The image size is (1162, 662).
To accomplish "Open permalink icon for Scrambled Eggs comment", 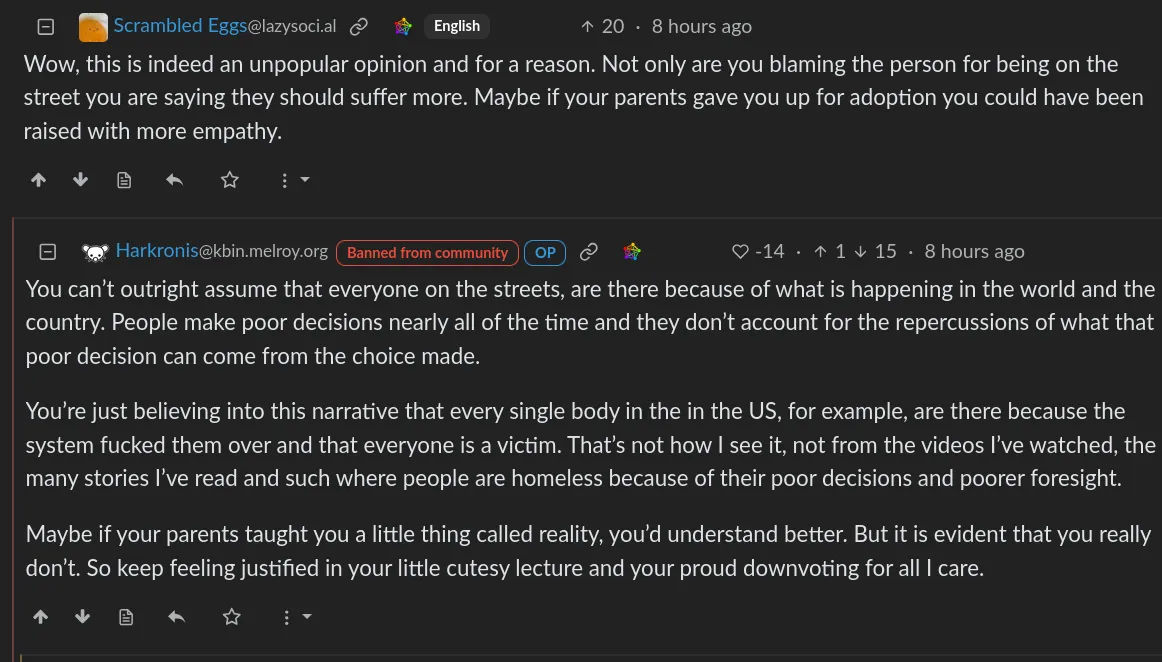I will 359,27.
